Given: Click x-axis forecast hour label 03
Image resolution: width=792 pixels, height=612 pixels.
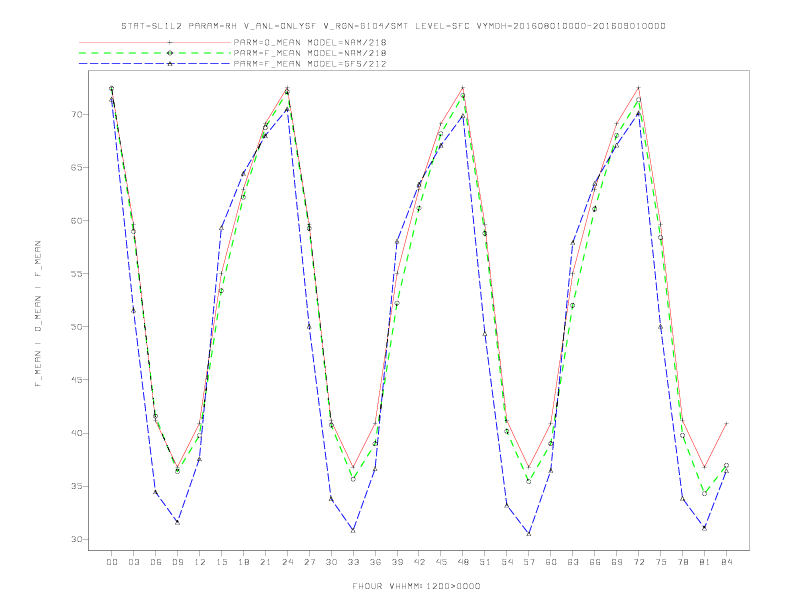Looking at the screenshot, I should 133,562.
